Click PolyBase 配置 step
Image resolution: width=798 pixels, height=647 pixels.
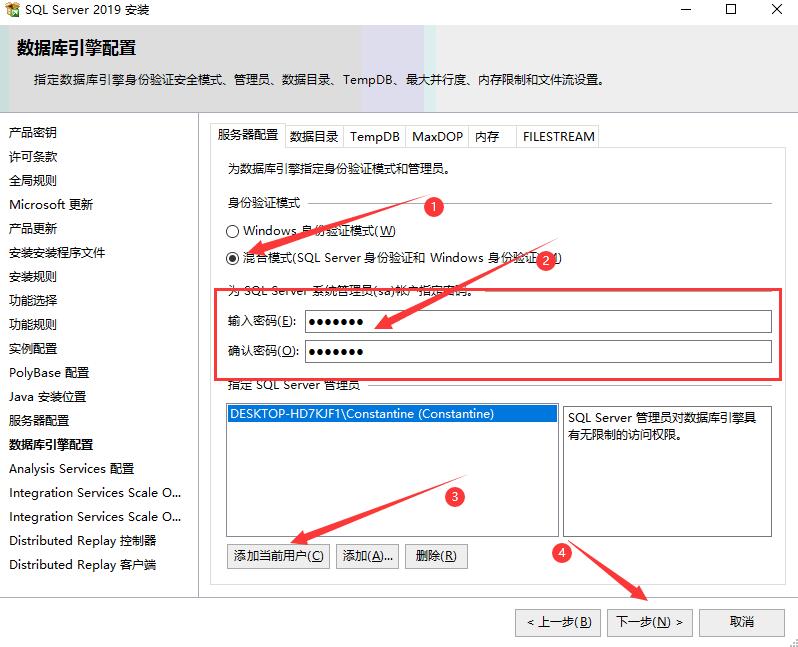pos(49,373)
